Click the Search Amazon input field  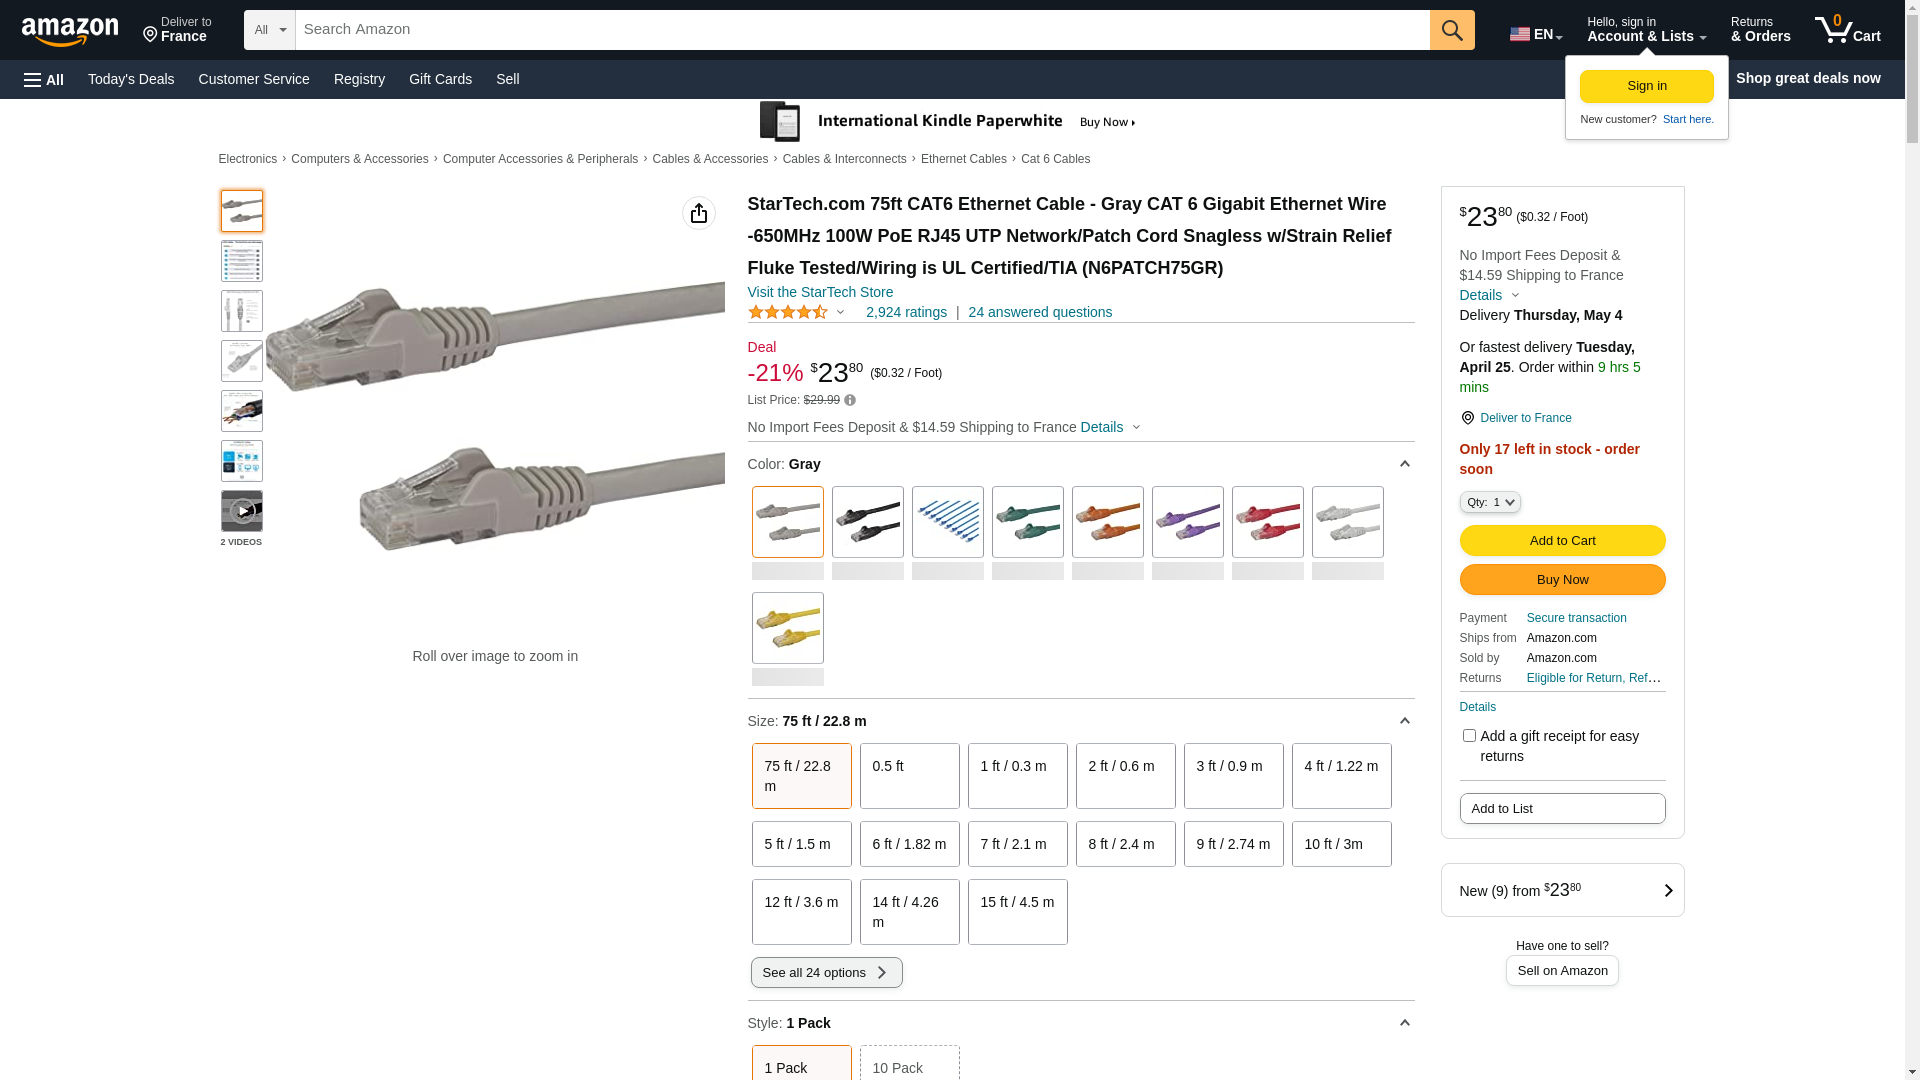click(862, 30)
